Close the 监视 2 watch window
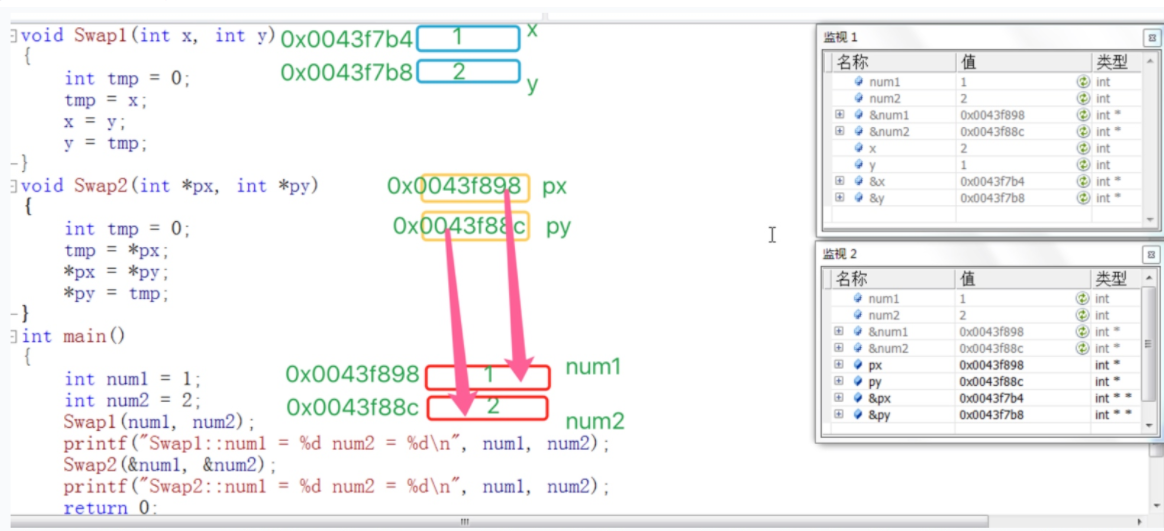 (1150, 255)
